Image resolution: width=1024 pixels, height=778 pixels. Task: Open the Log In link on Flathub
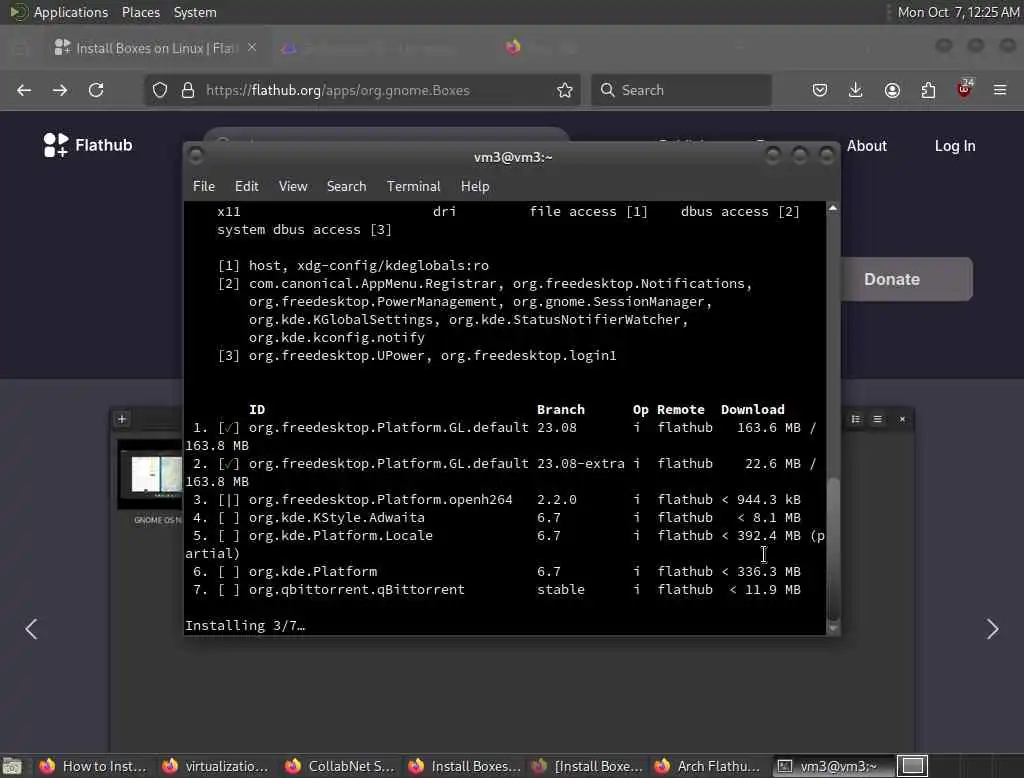coord(955,146)
